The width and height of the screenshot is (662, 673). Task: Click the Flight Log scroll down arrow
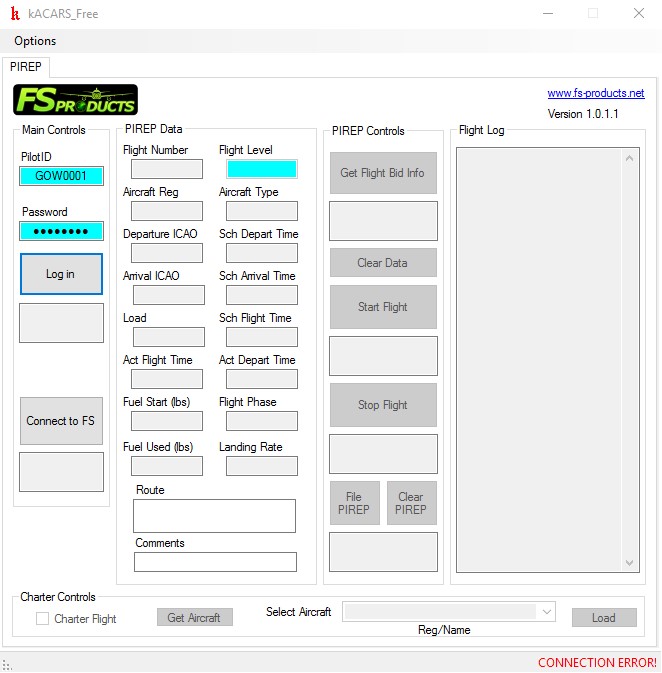[630, 563]
